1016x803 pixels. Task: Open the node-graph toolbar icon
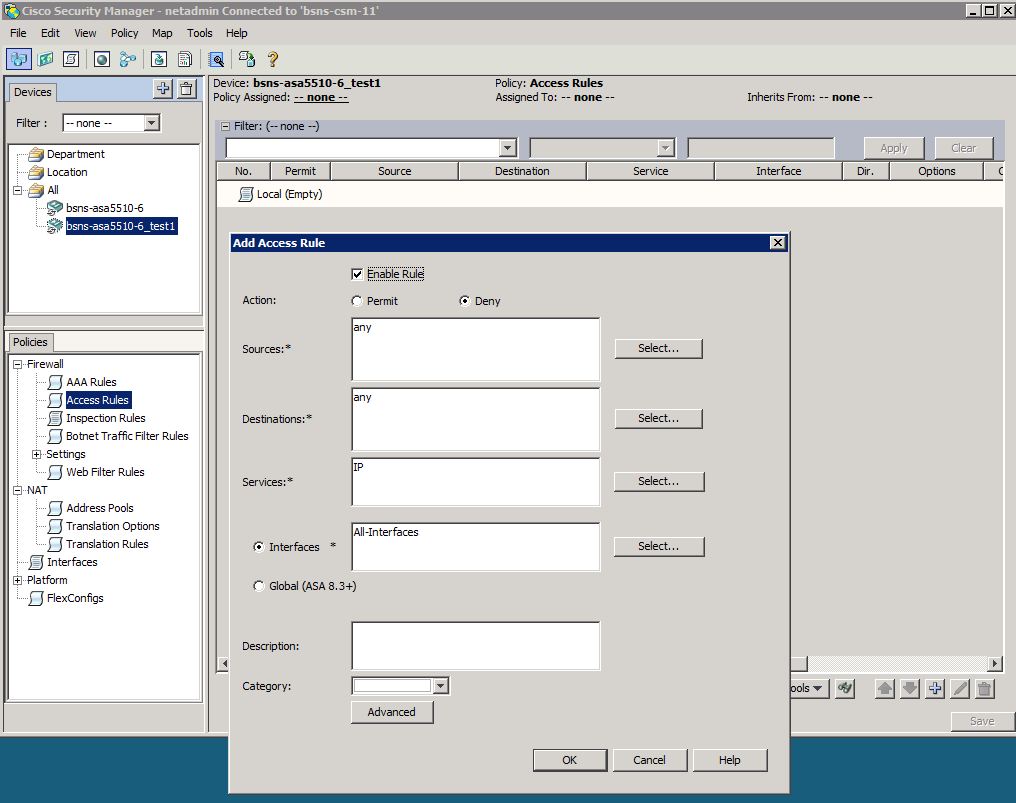[128, 59]
